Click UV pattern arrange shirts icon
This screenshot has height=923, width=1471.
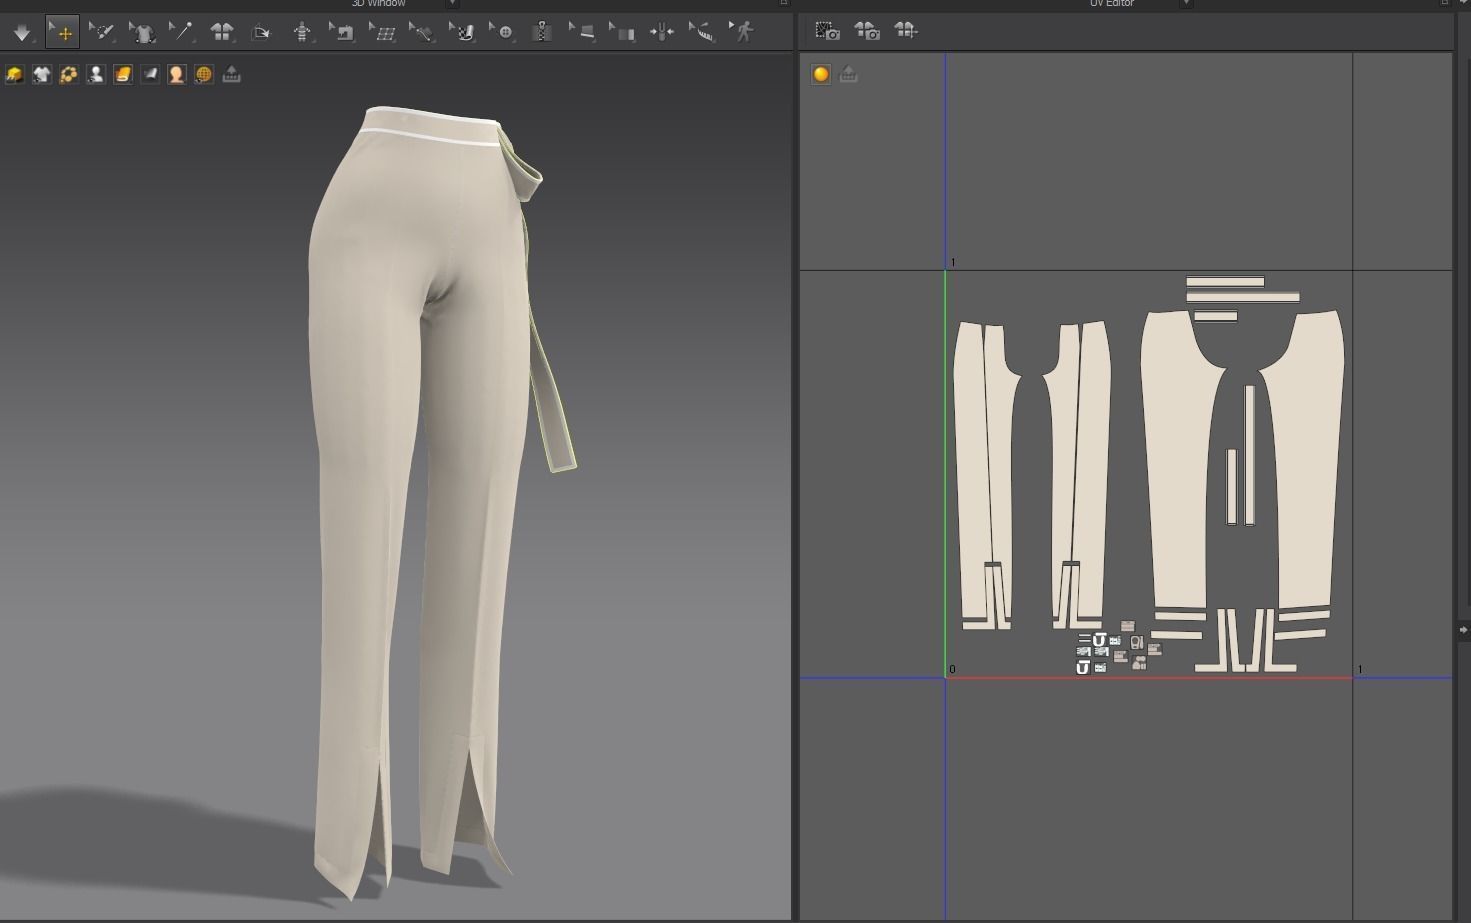click(x=906, y=31)
